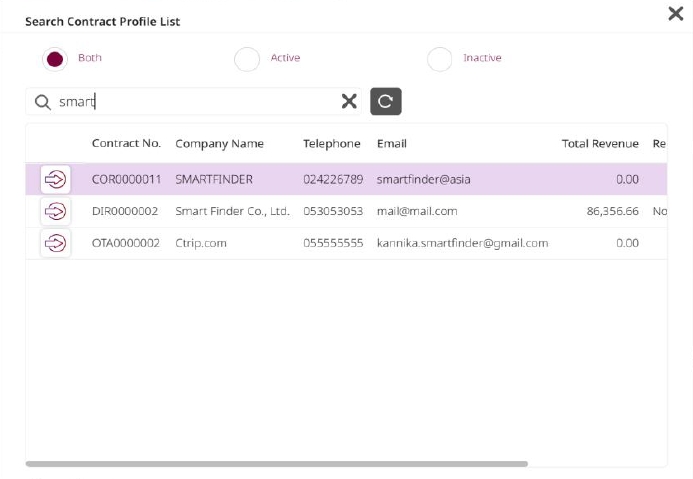Click the Total Revenue column header
Viewport: 693px width, 479px height.
point(600,143)
